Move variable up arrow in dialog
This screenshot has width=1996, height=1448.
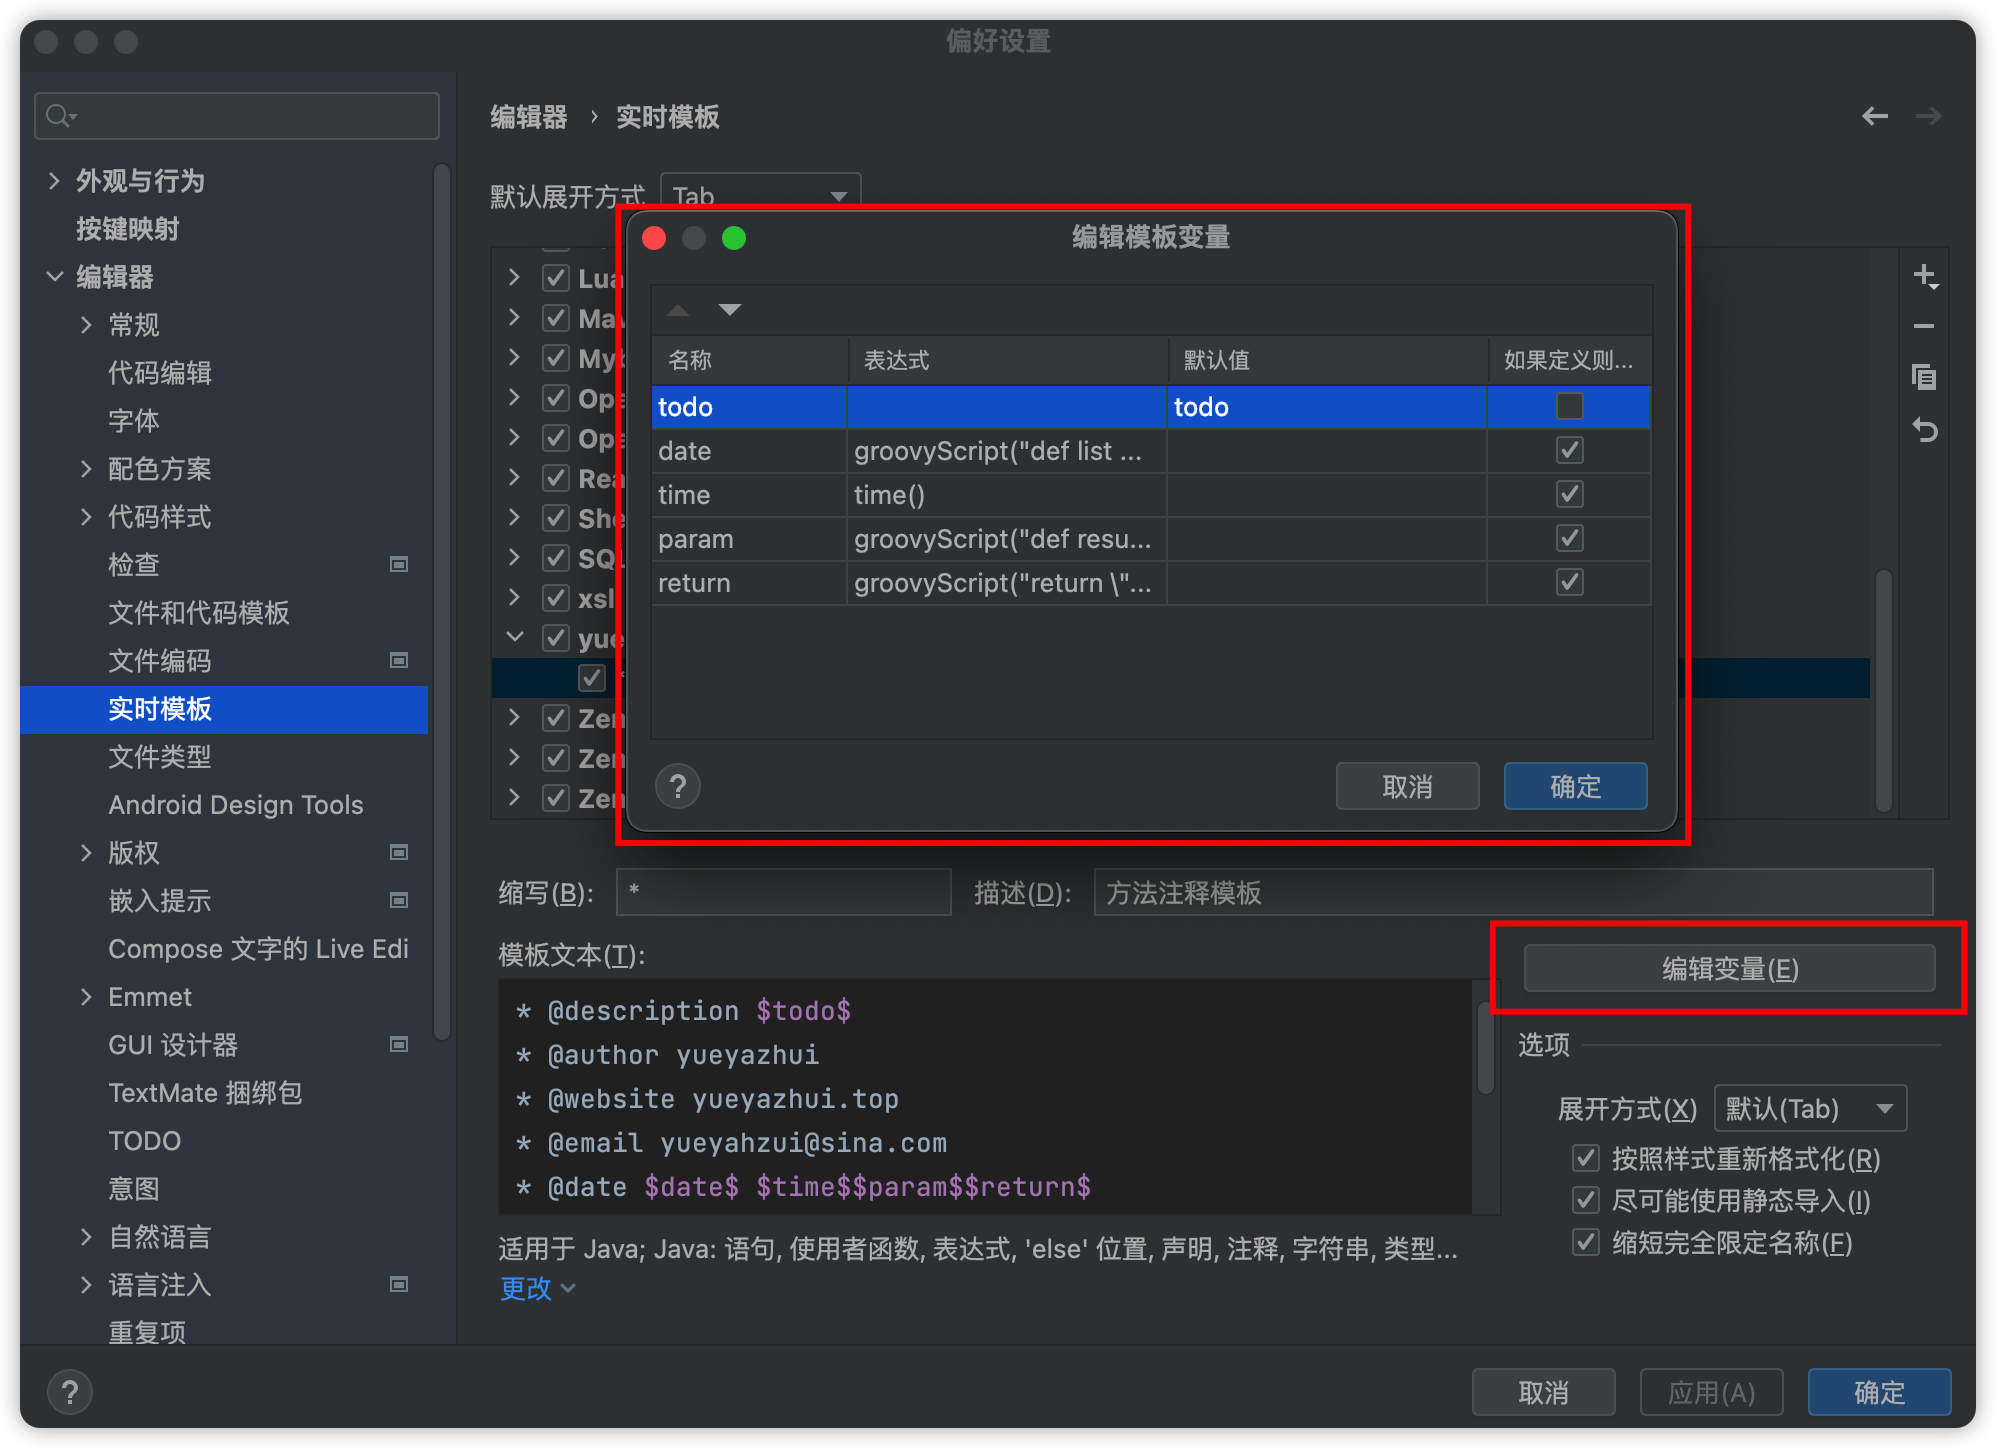pos(678,310)
